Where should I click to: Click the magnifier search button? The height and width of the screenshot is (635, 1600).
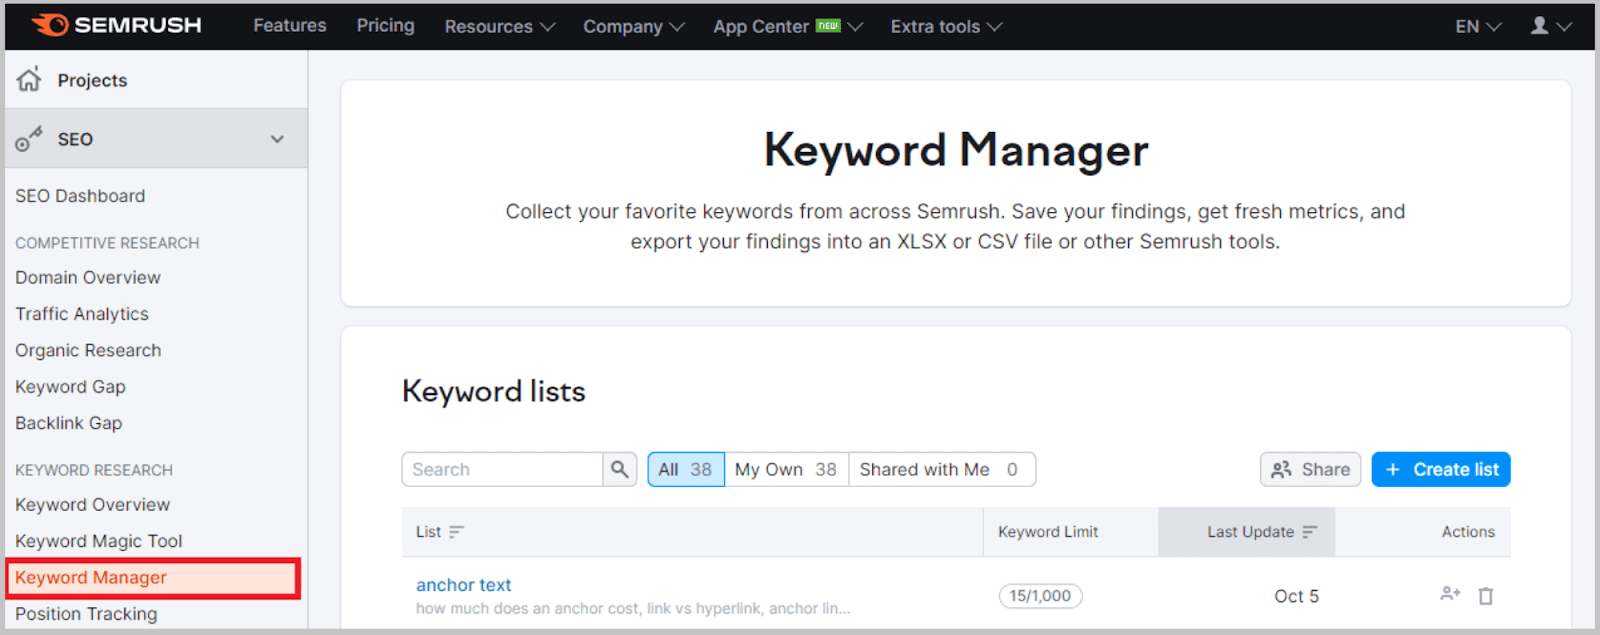[620, 469]
